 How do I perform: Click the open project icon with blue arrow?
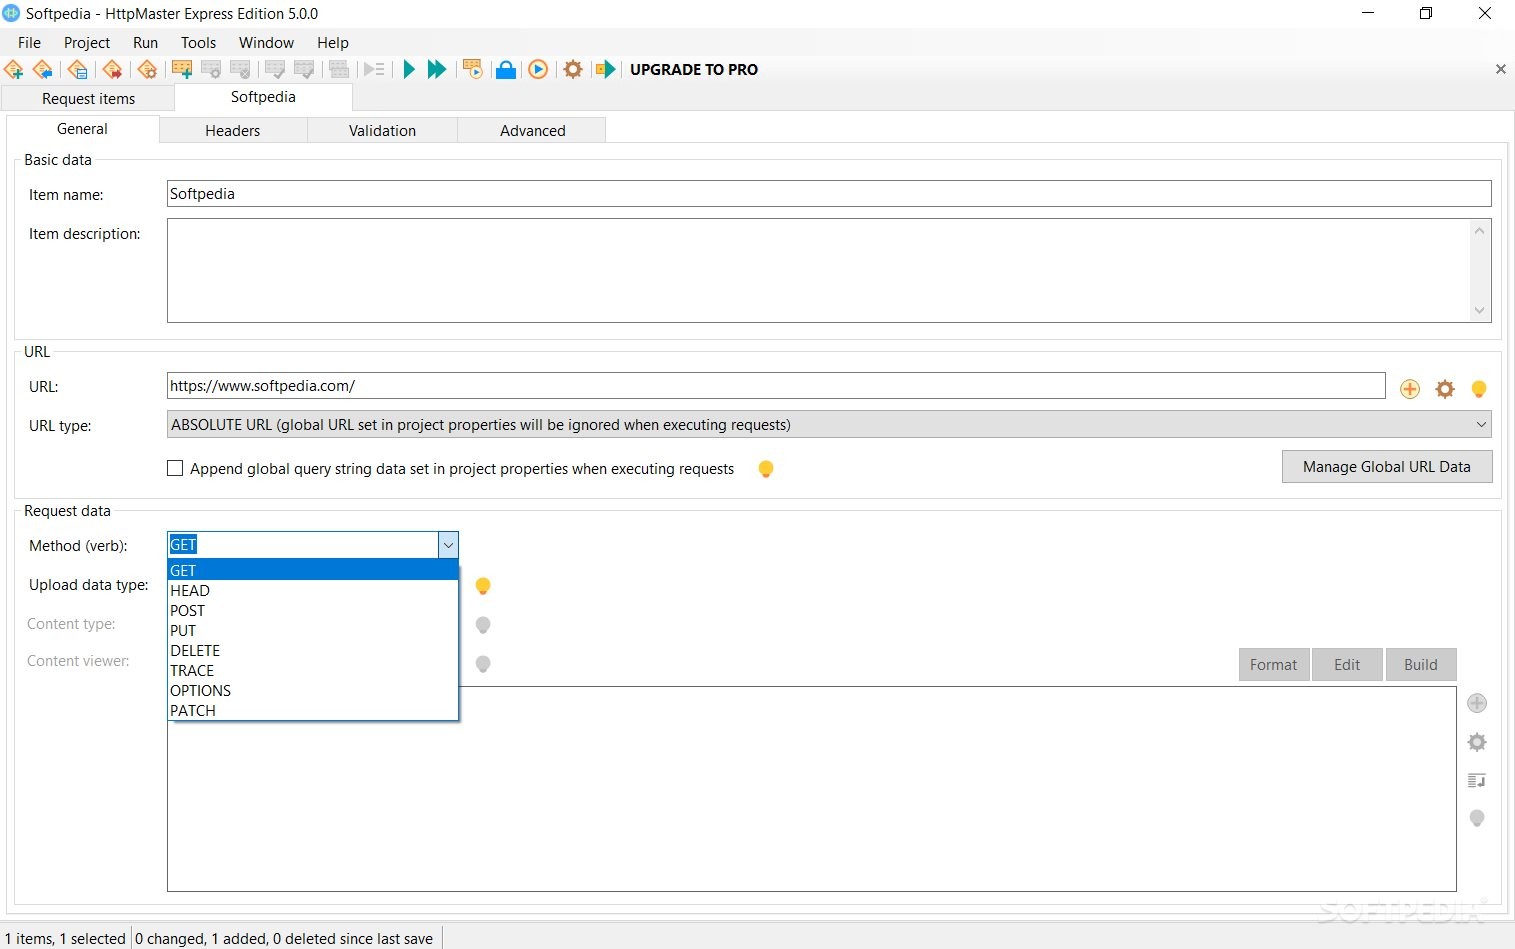43,70
